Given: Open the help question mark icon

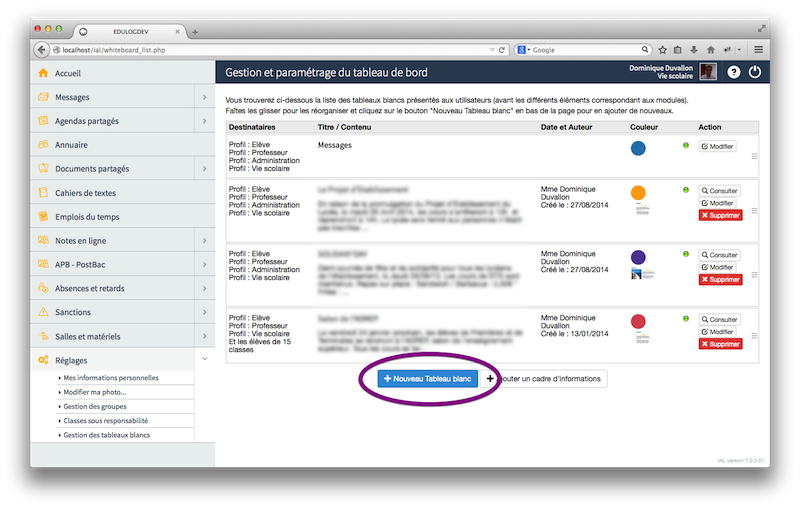Looking at the screenshot, I should [x=733, y=72].
